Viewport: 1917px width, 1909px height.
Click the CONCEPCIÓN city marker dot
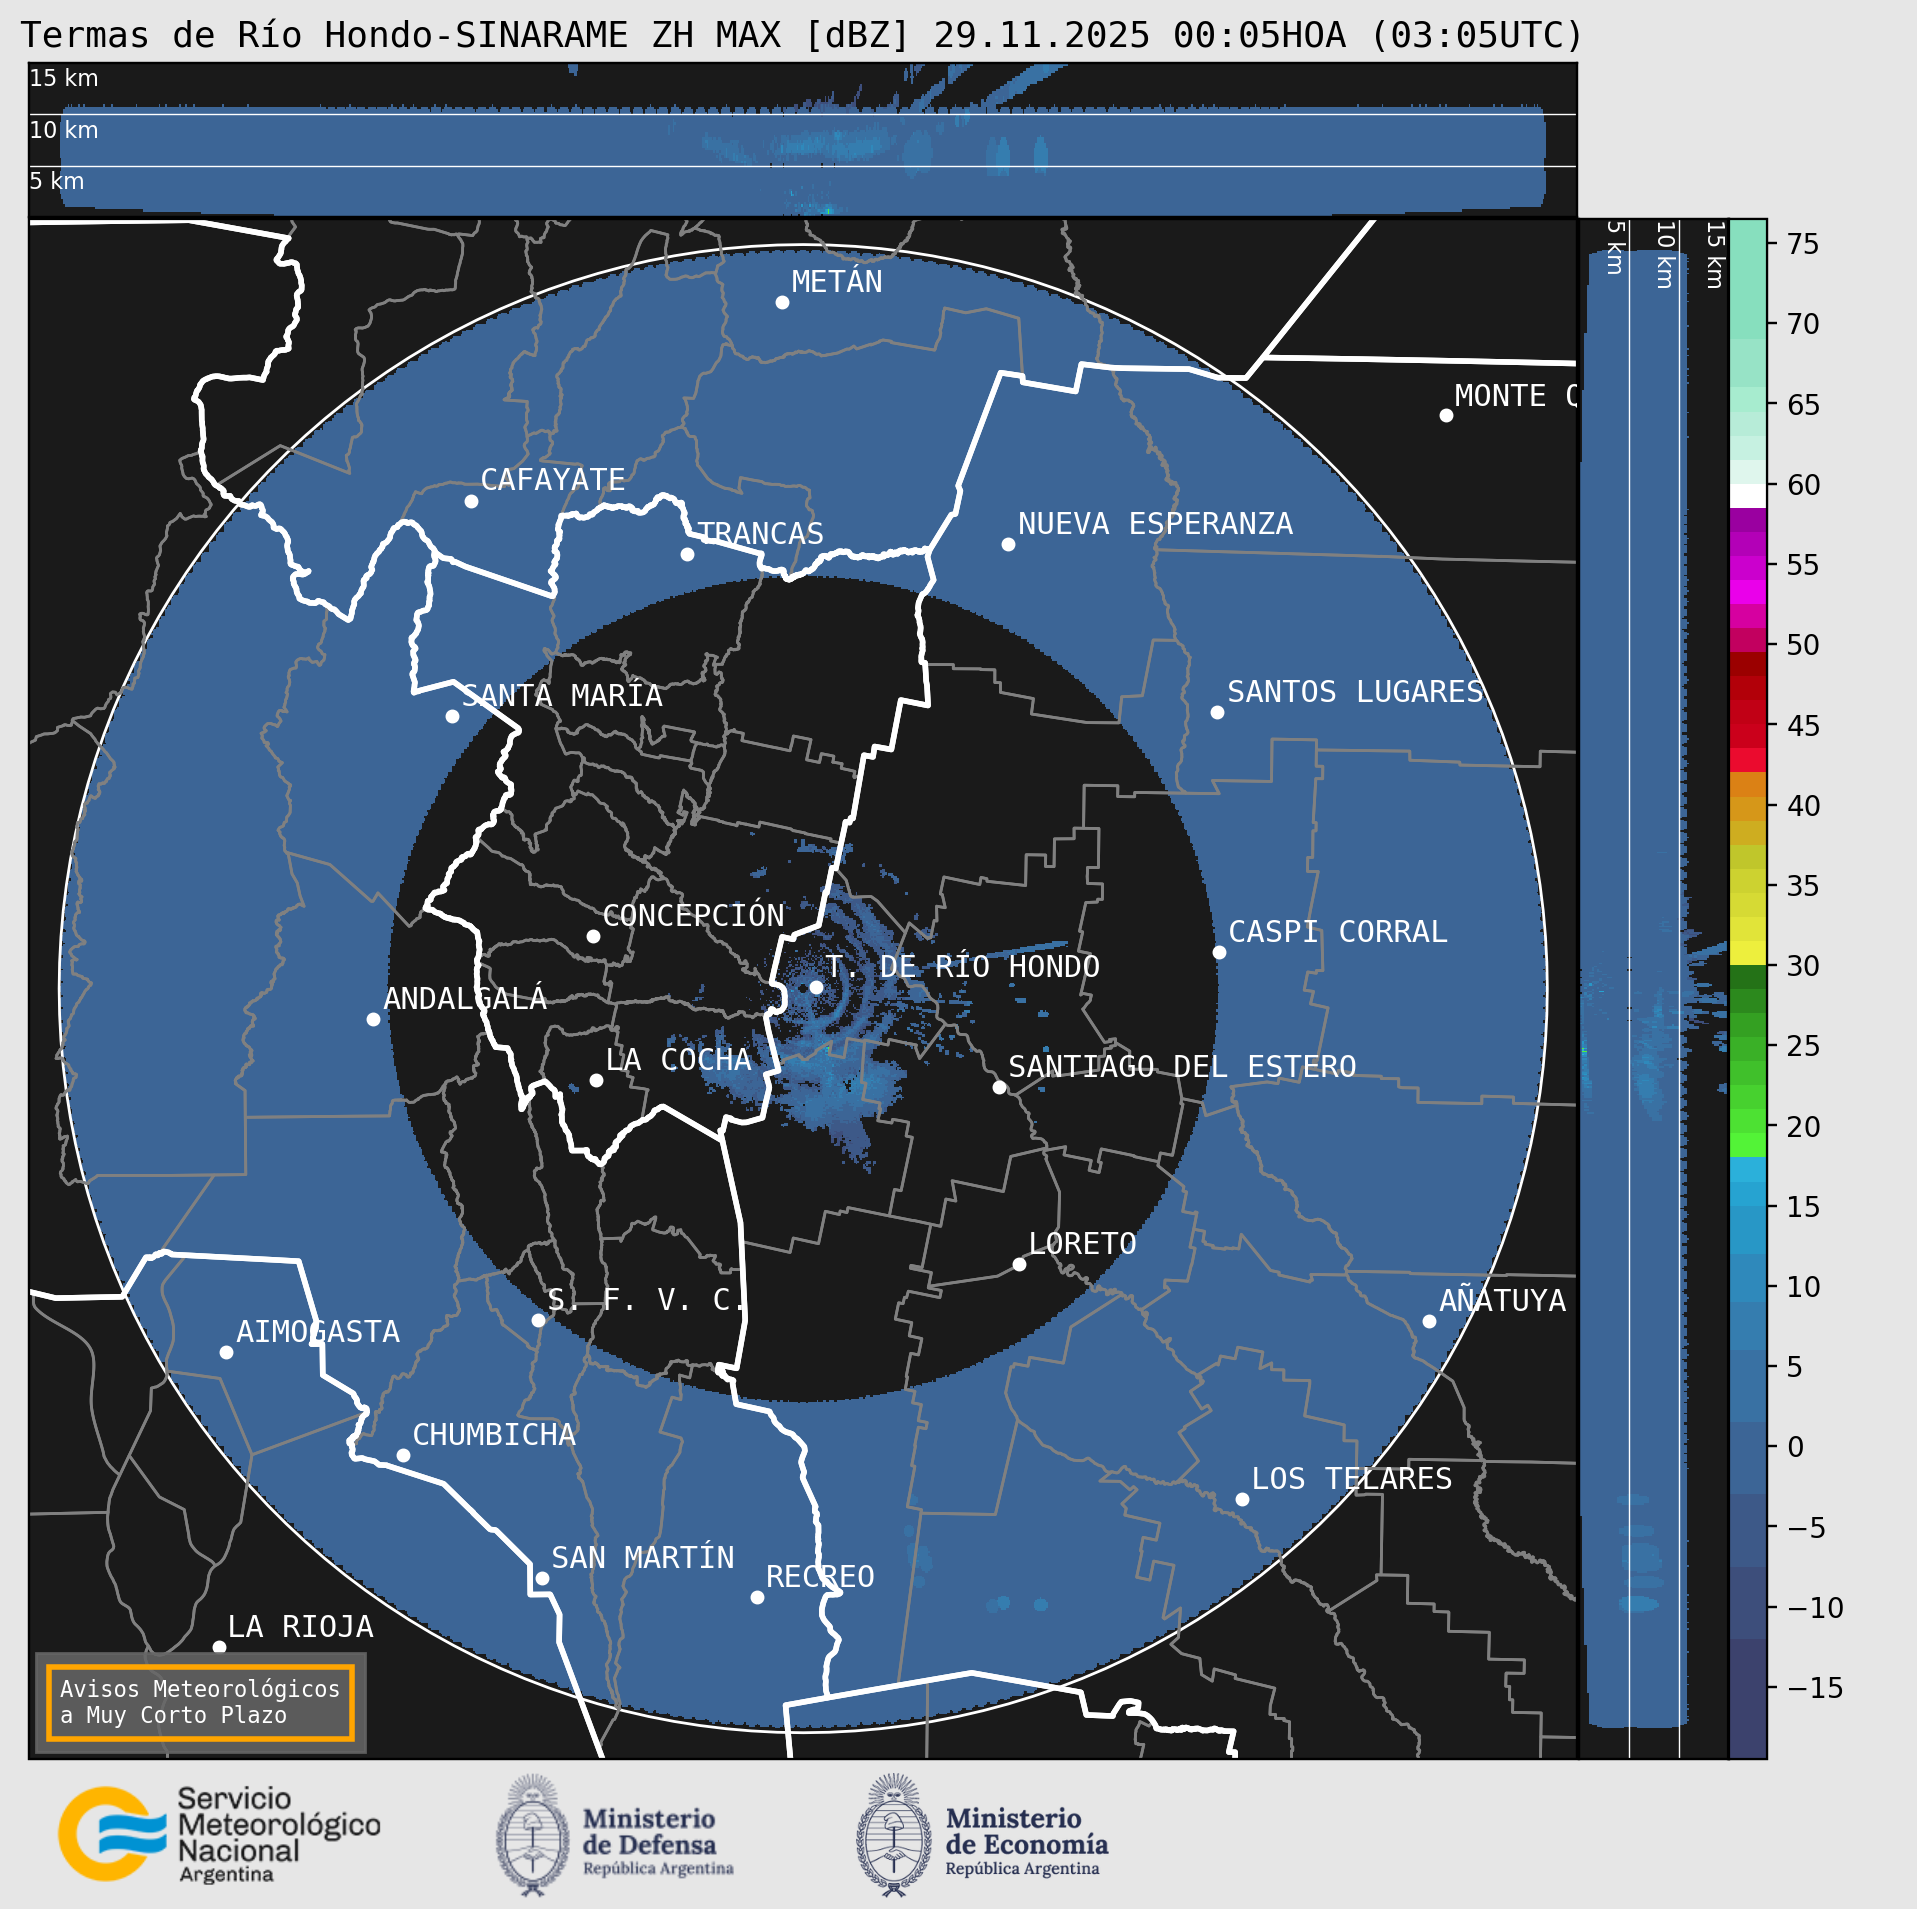593,936
